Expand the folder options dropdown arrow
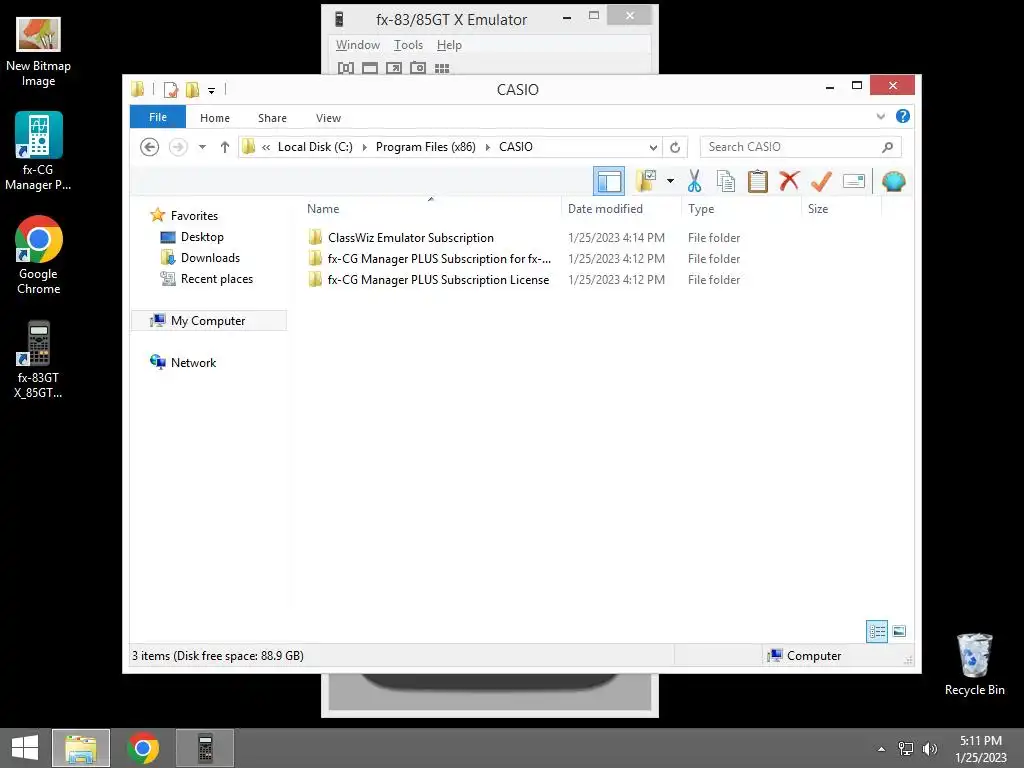1024x768 pixels. click(670, 181)
